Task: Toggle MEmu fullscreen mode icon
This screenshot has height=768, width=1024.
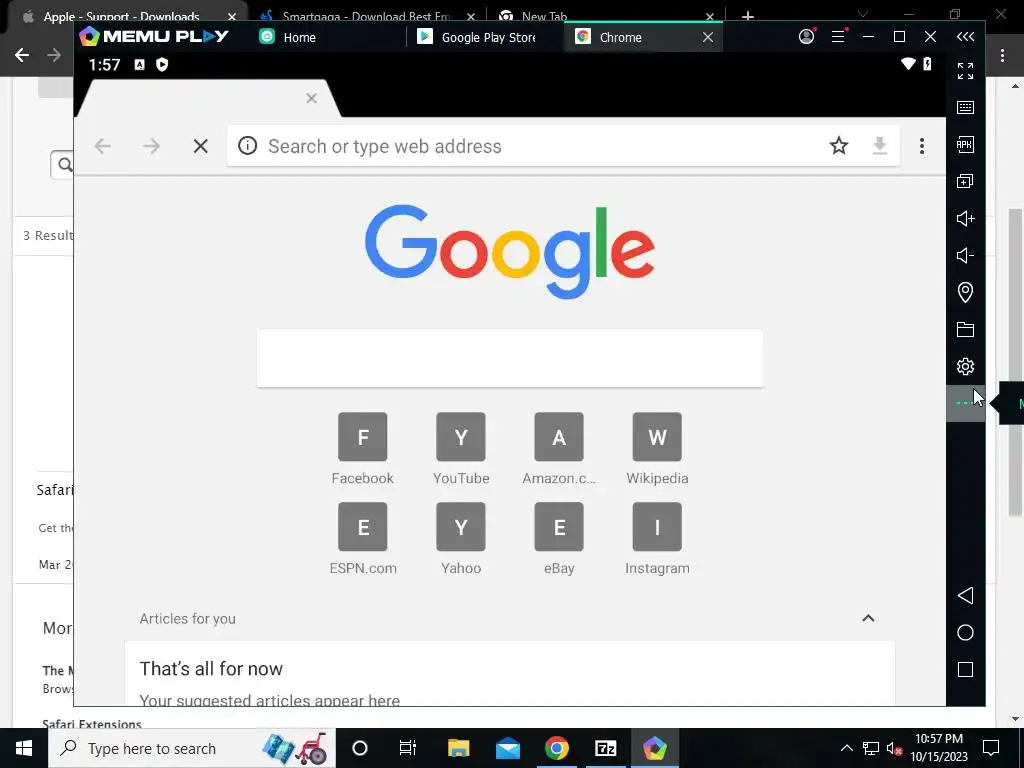Action: [965, 71]
